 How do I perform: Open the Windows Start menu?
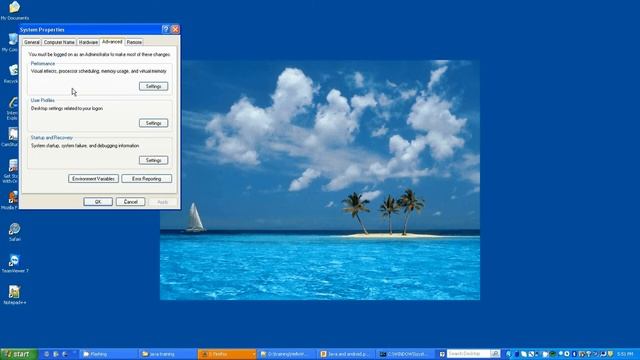19,354
